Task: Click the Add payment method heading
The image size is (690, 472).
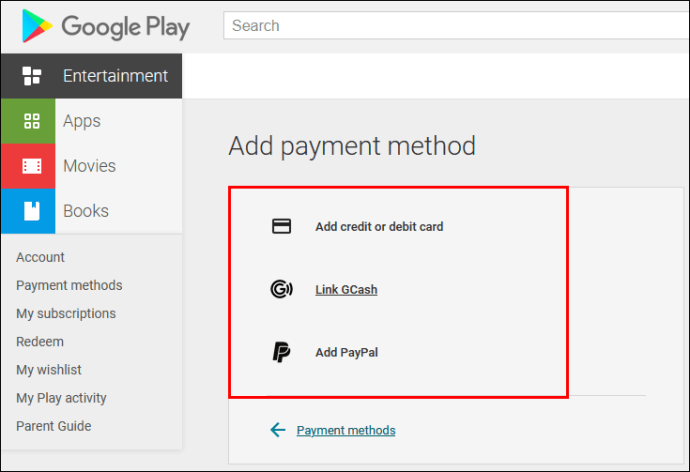Action: 352,146
